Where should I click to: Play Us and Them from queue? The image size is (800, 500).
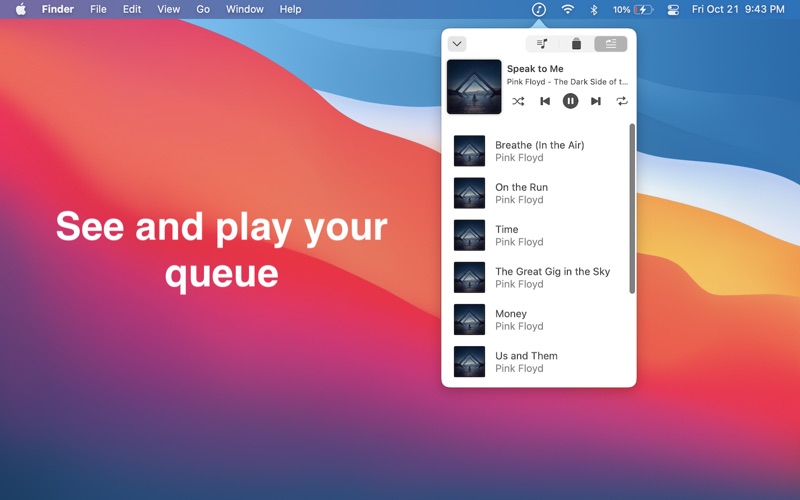coord(538,362)
